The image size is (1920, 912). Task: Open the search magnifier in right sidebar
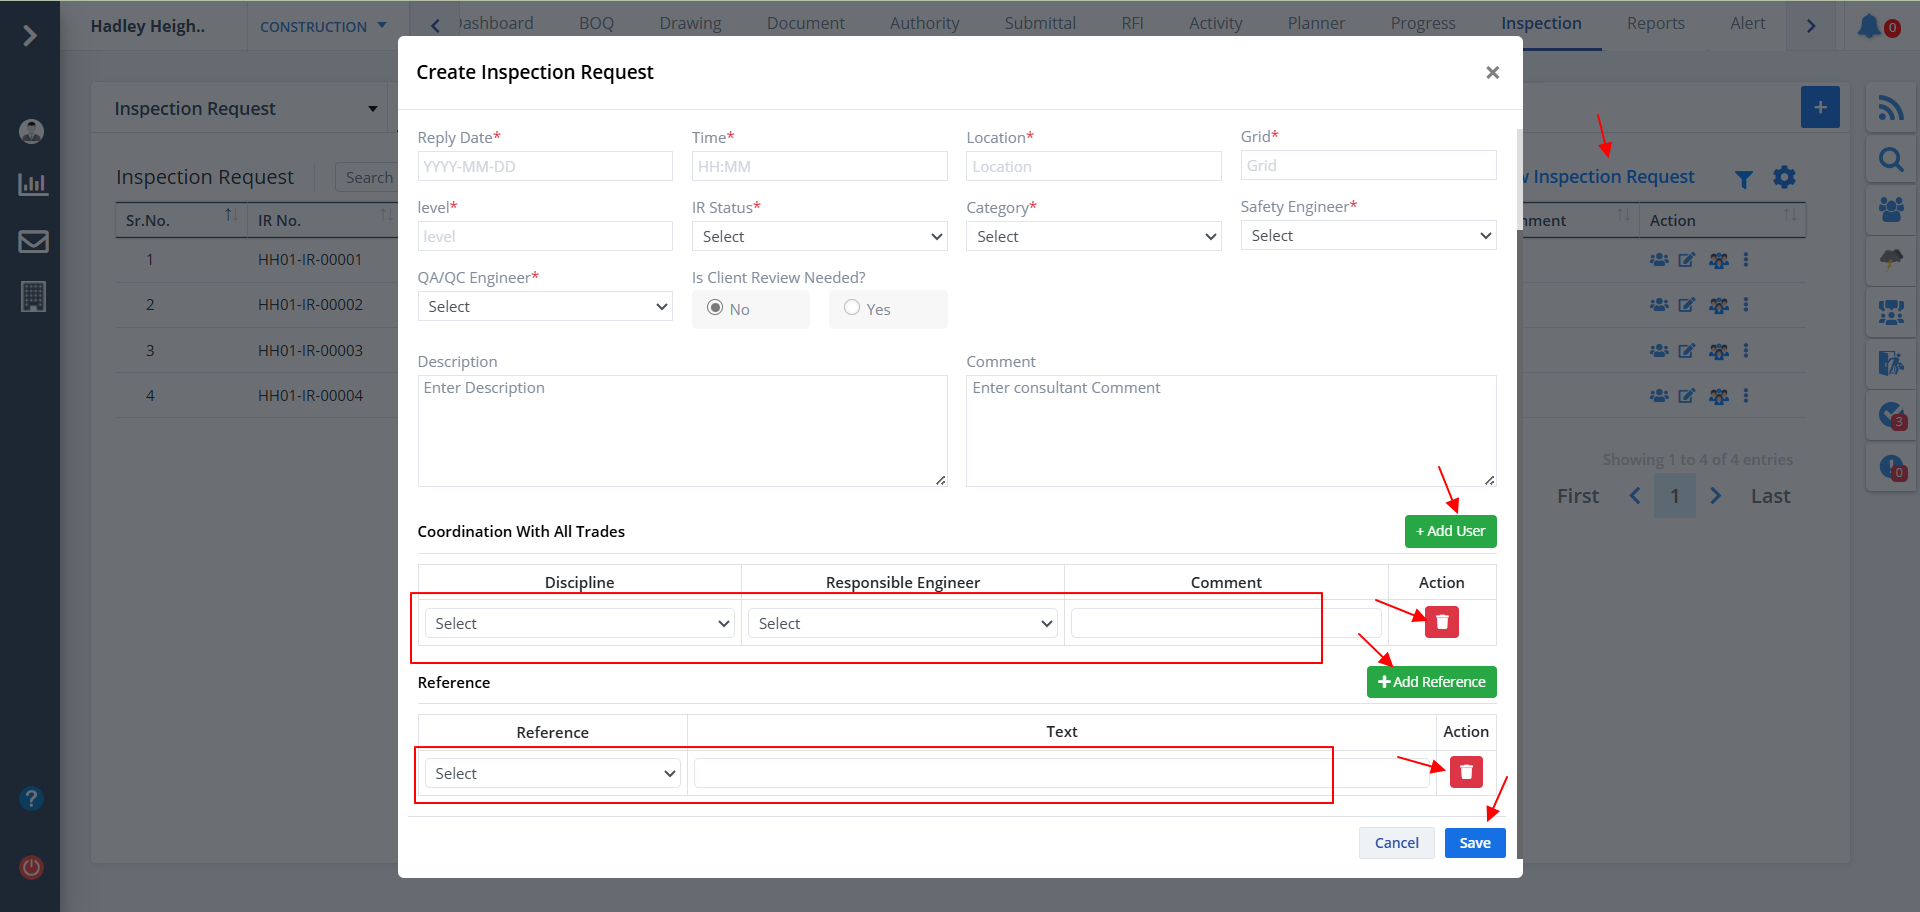click(1890, 160)
